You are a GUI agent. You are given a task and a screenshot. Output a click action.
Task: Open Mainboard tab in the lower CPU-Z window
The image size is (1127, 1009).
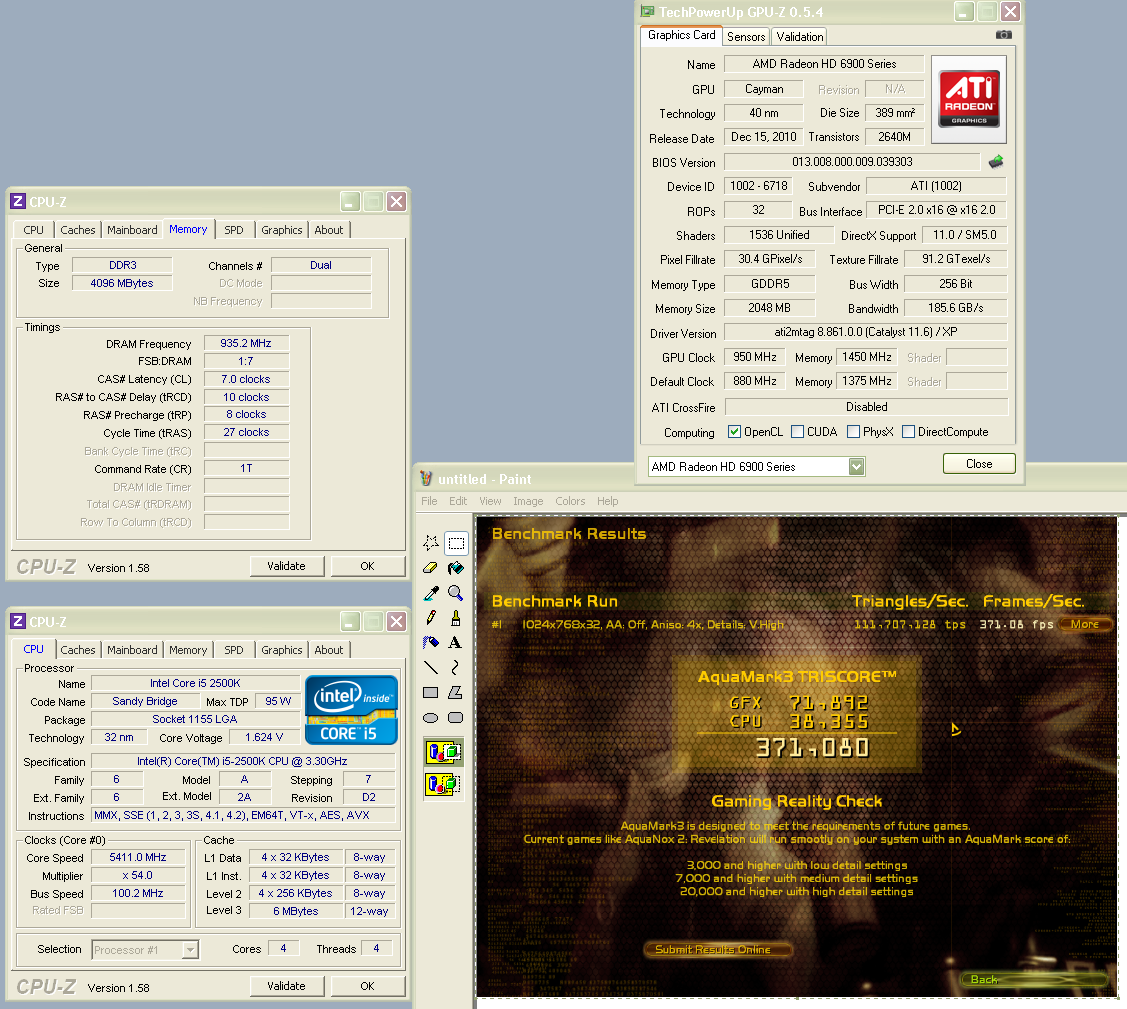click(132, 650)
